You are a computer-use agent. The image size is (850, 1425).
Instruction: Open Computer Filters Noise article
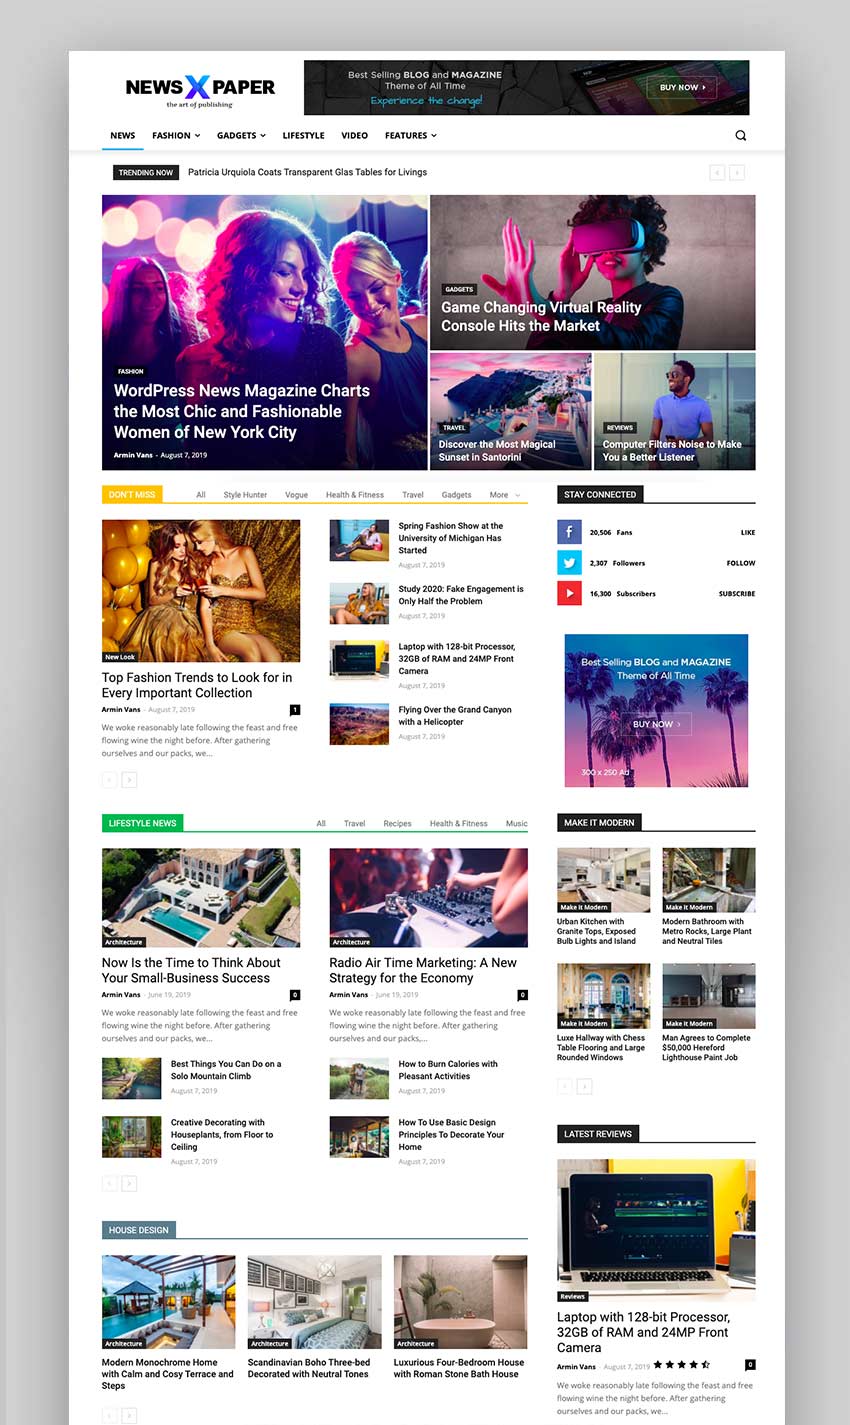tap(672, 451)
